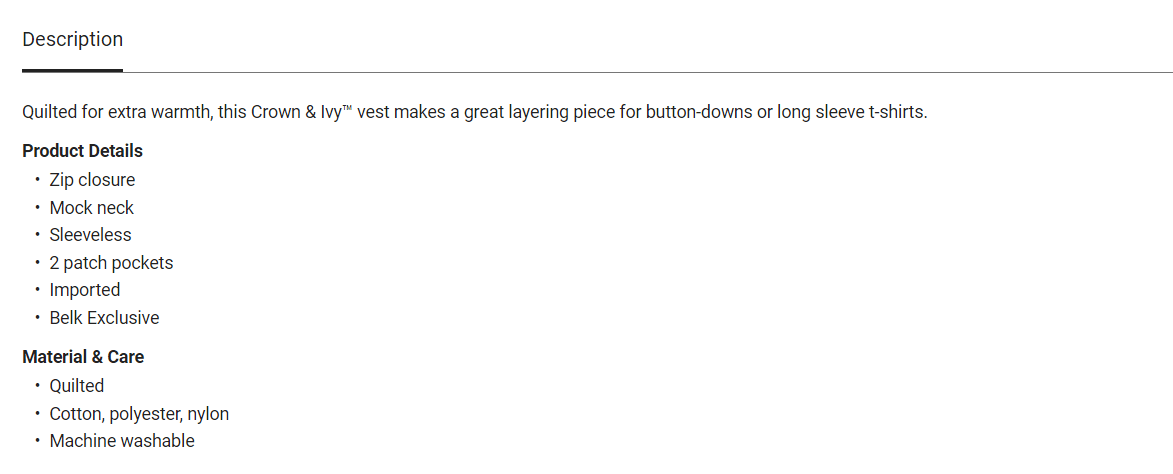Select the Zip closure list item
The height and width of the screenshot is (474, 1173).
(x=92, y=180)
